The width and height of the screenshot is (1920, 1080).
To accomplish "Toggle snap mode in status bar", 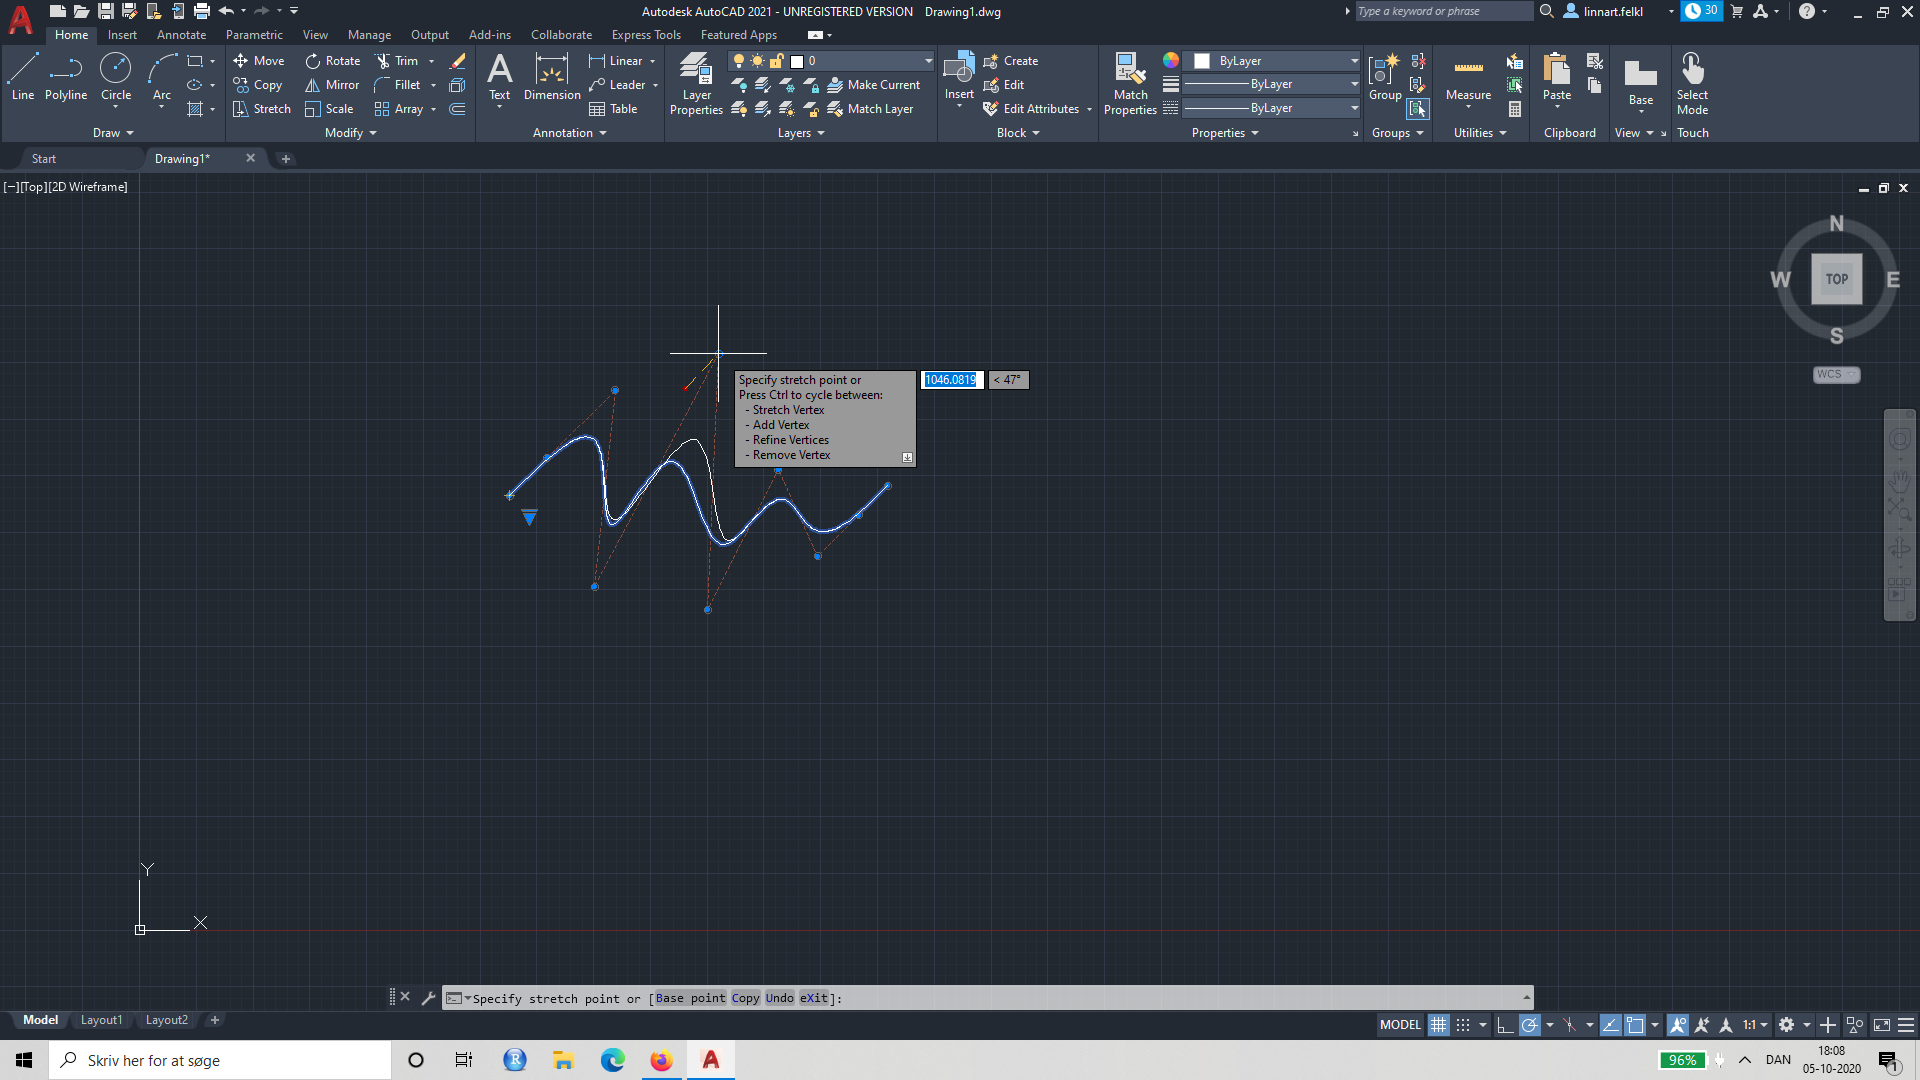I will [1463, 1025].
